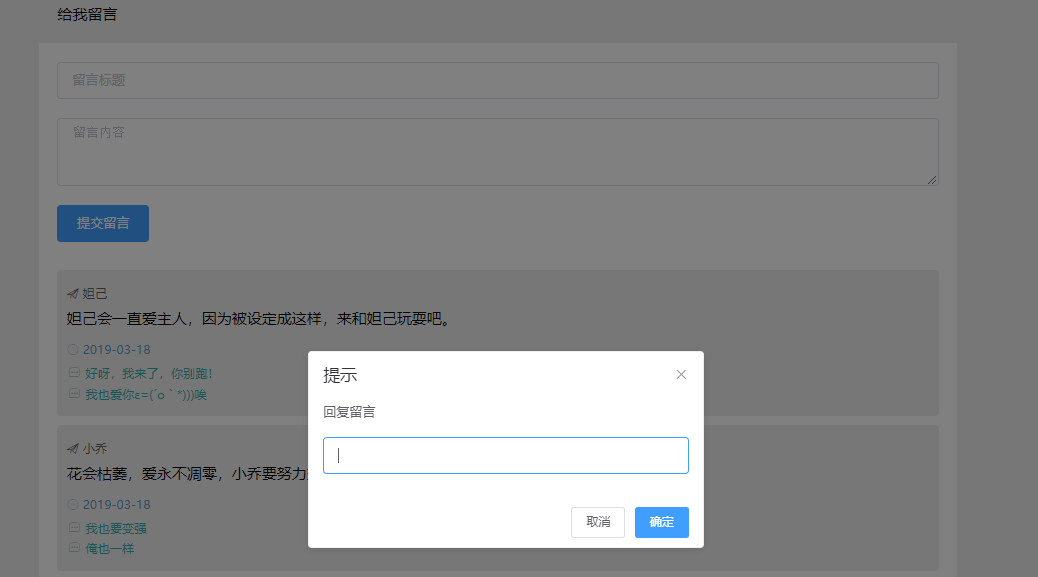The width and height of the screenshot is (1038, 577).
Task: Grab the resize handle of 留言内容 textarea
Action: click(x=932, y=180)
